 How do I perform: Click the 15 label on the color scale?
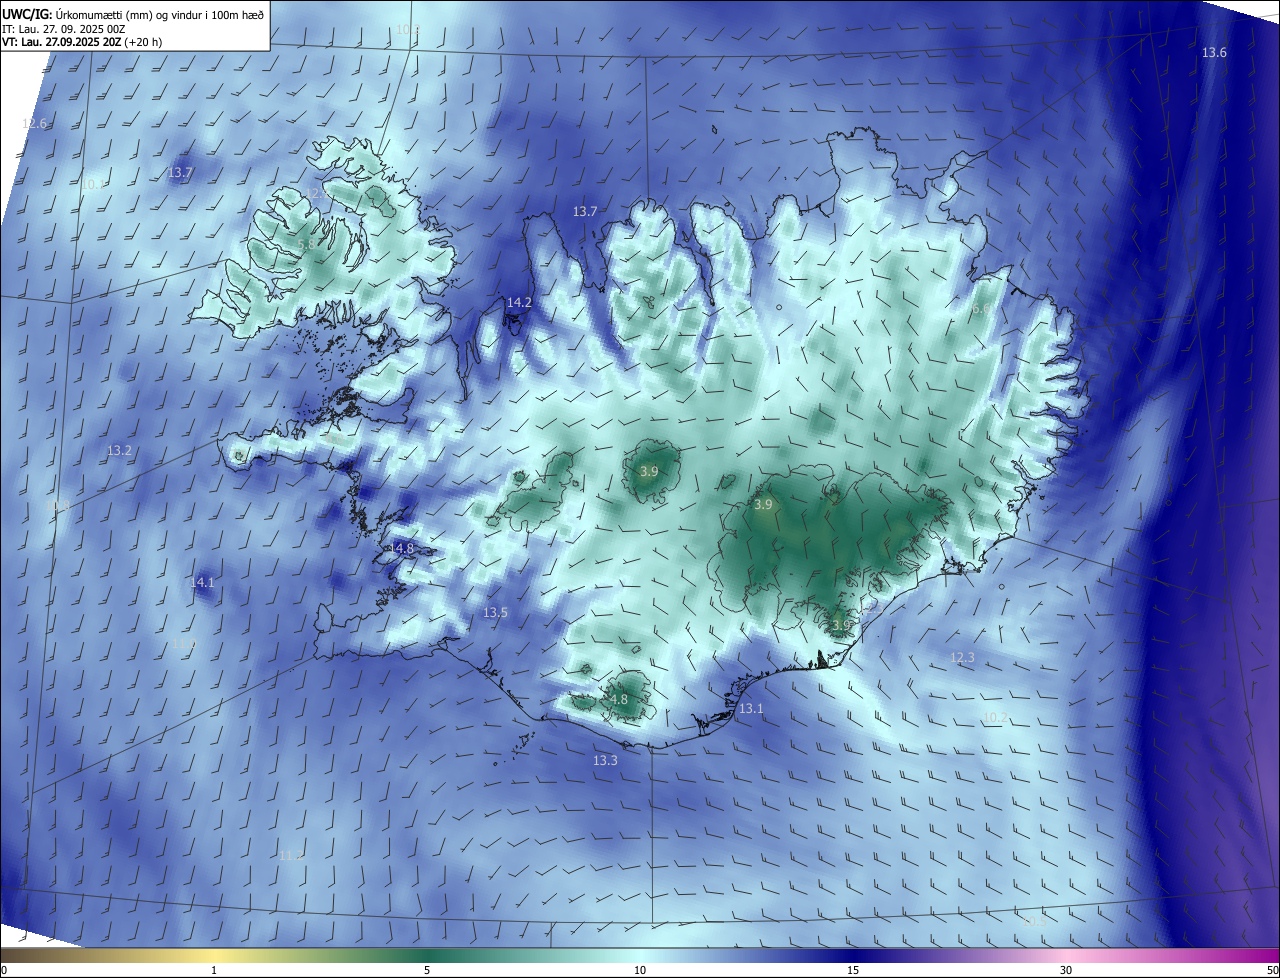pyautogui.click(x=853, y=971)
